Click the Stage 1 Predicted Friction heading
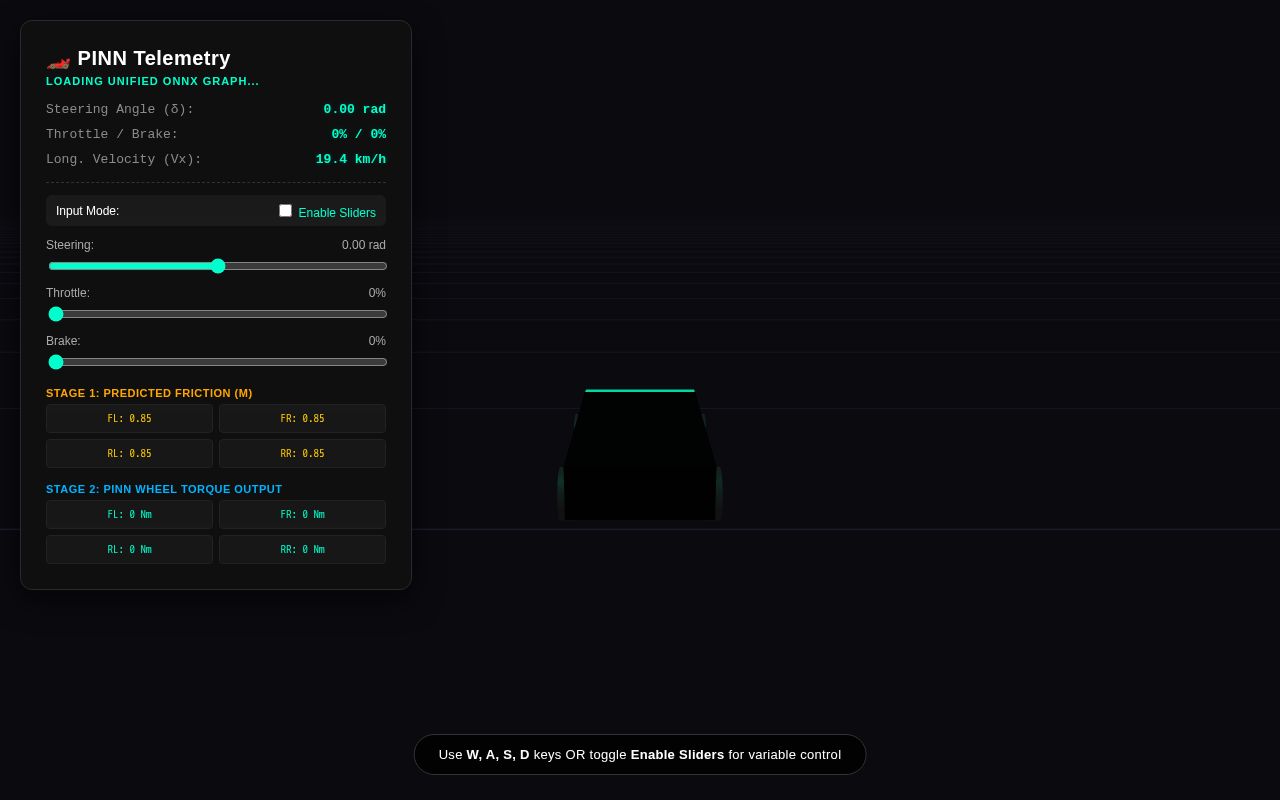1280x800 pixels. point(149,393)
